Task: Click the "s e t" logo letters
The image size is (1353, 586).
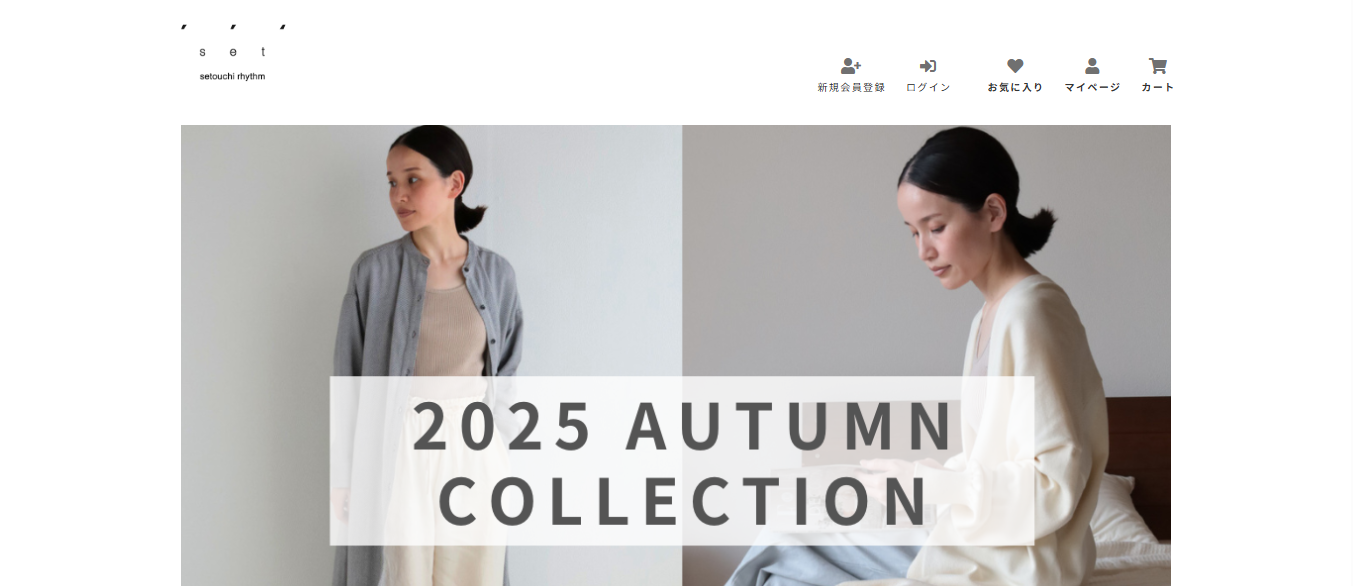Action: (233, 52)
